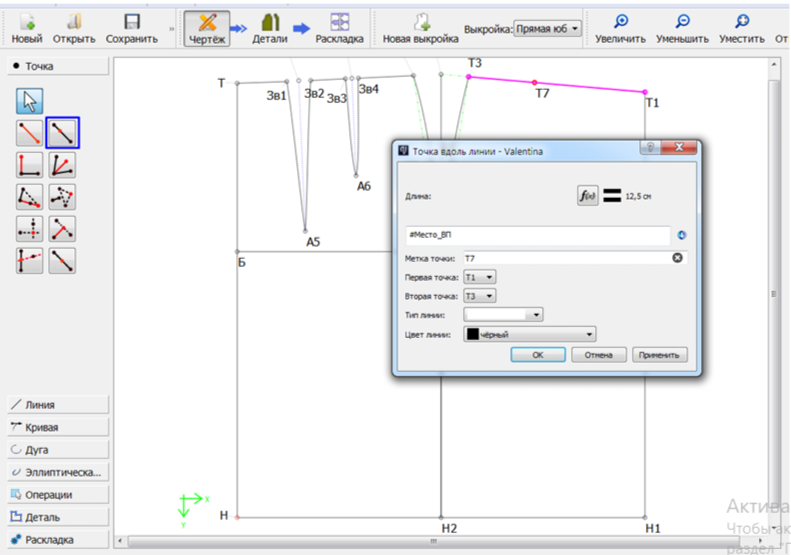Image resolution: width=791 pixels, height=555 pixels.
Task: Open the Выкройка pattern piece dropdown
Action: (x=547, y=29)
